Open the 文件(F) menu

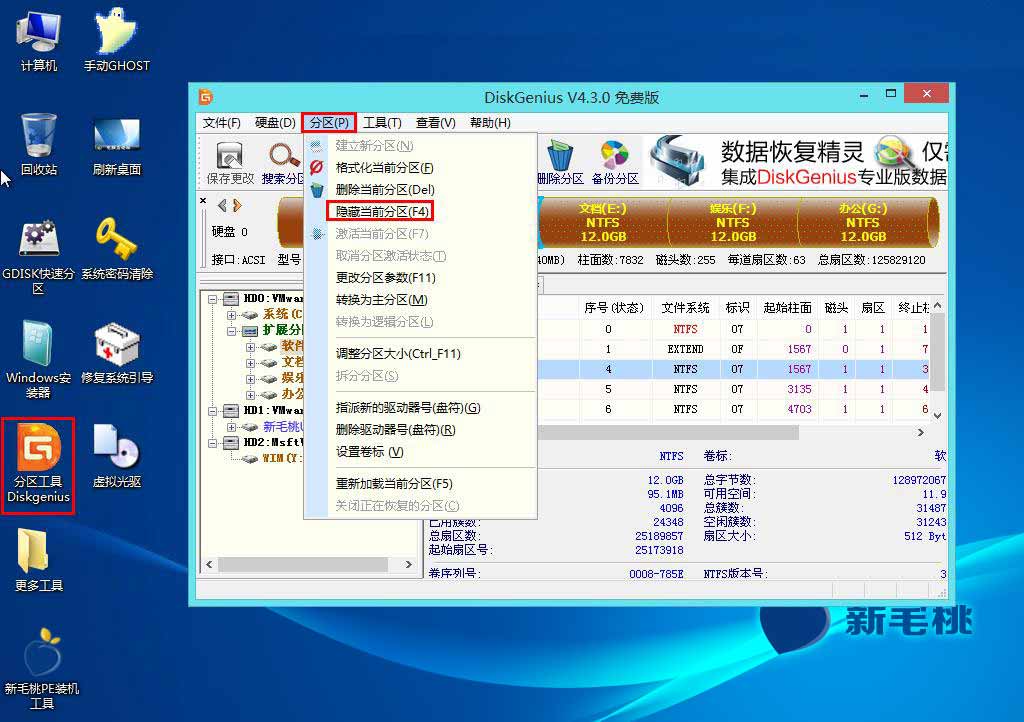pyautogui.click(x=221, y=123)
